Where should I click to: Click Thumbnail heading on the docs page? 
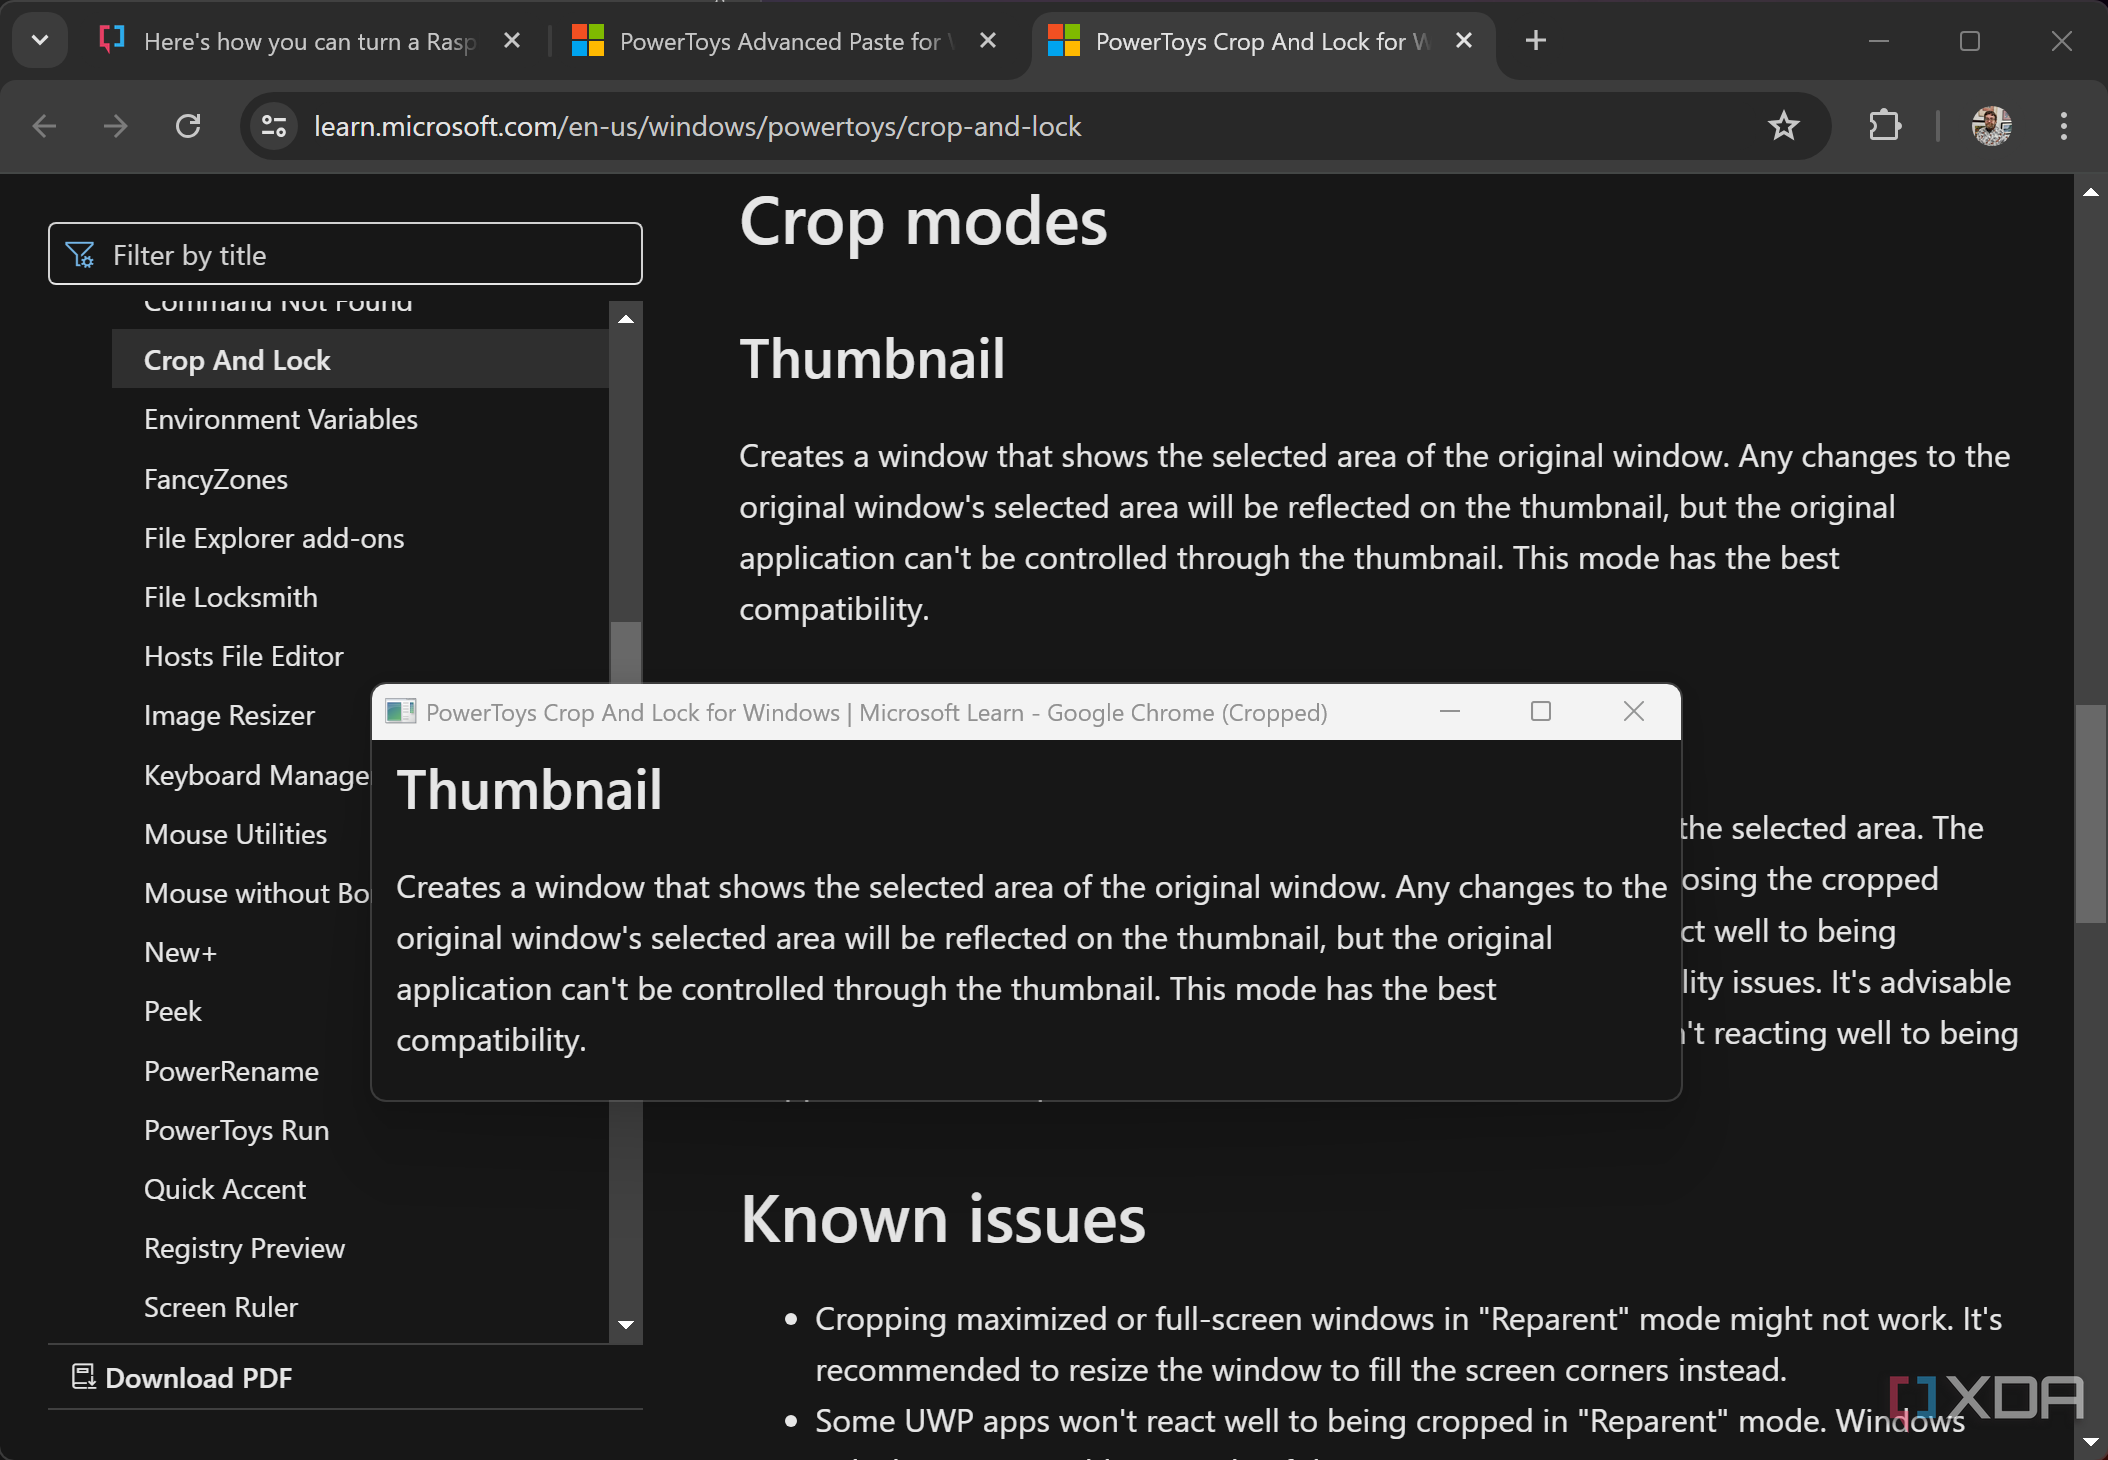coord(872,359)
